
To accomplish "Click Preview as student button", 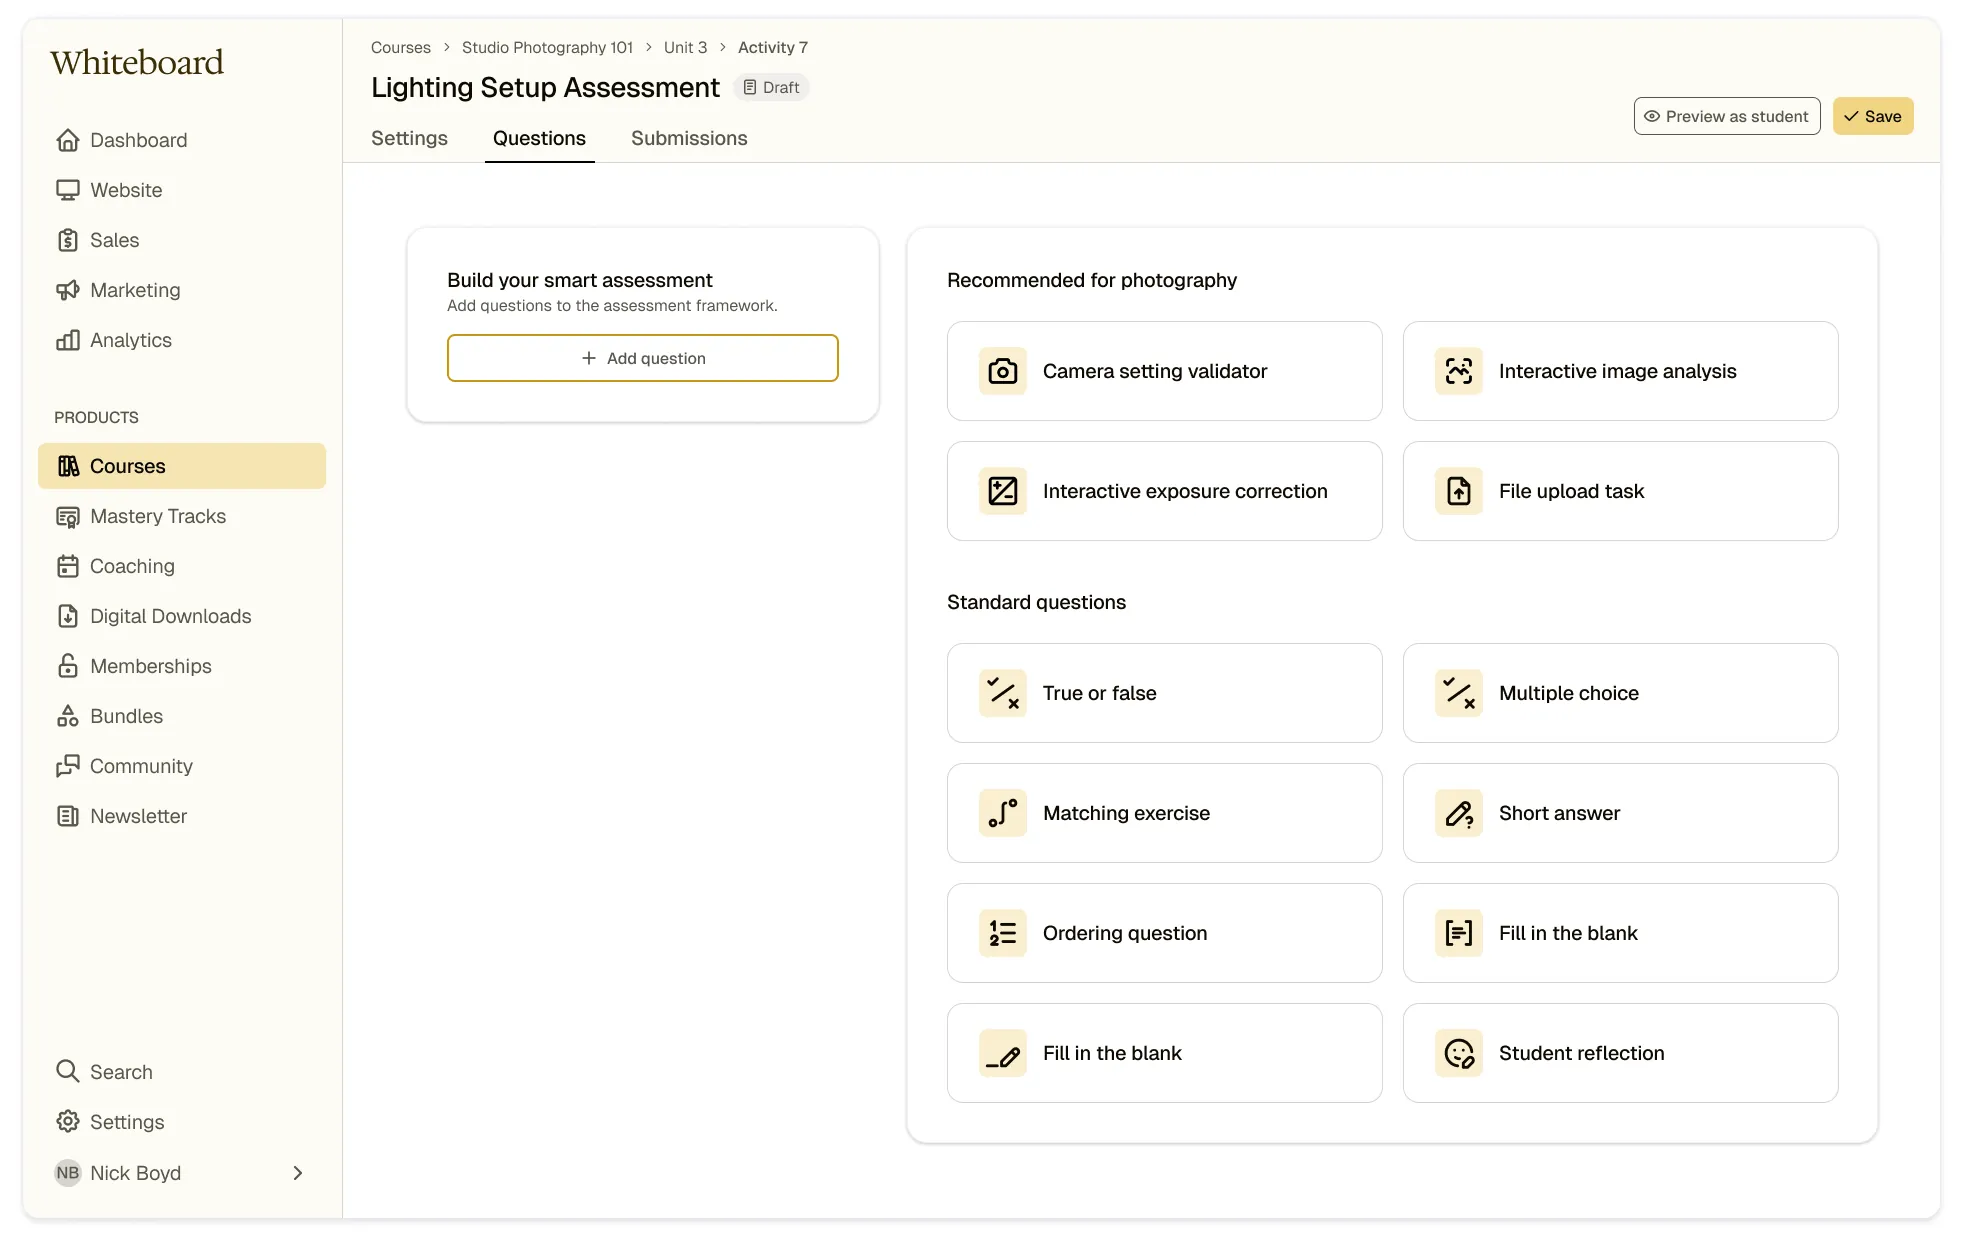I will click(1726, 116).
